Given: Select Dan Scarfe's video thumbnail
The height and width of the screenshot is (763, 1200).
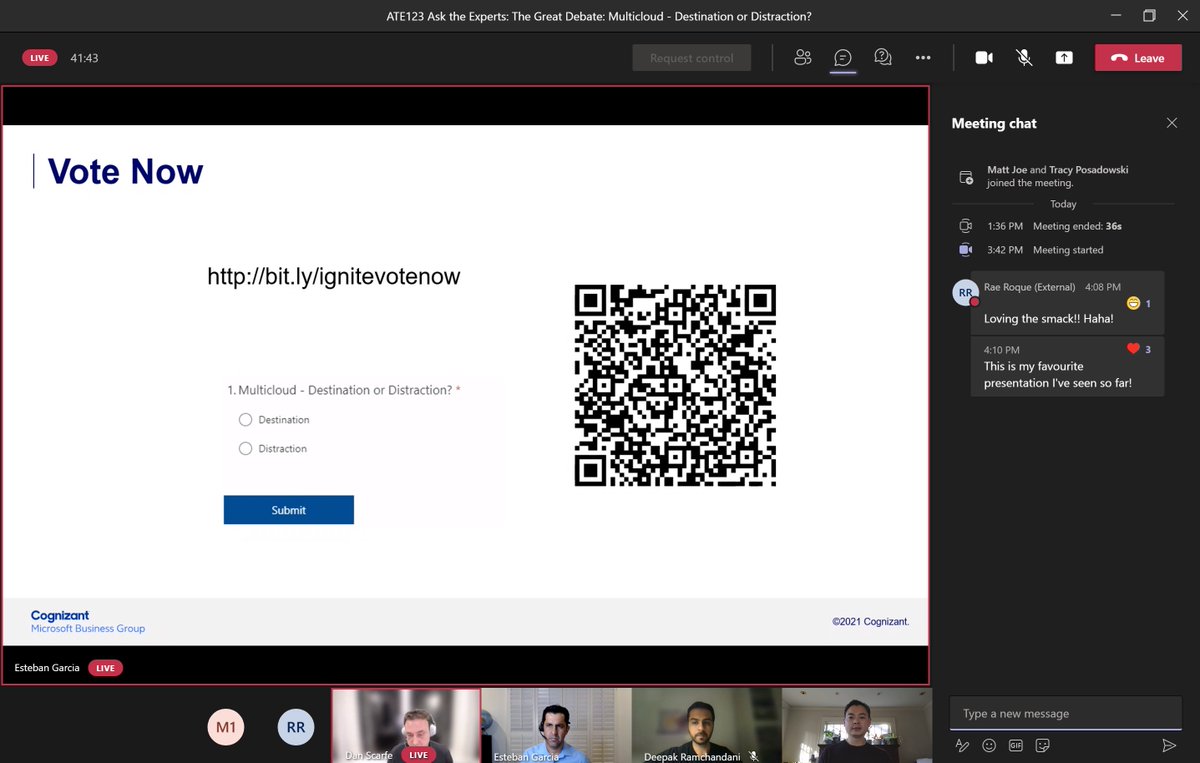Looking at the screenshot, I should tap(406, 726).
